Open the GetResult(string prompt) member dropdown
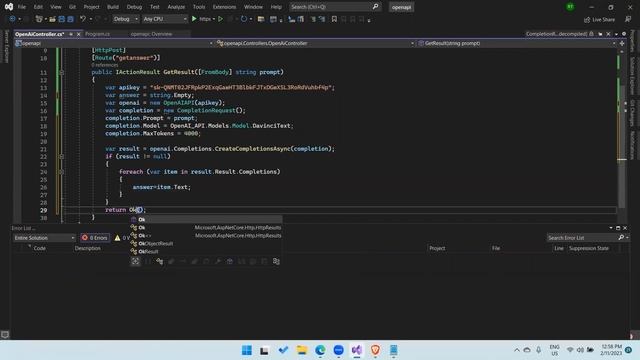This screenshot has height=360, width=640. coord(516,43)
